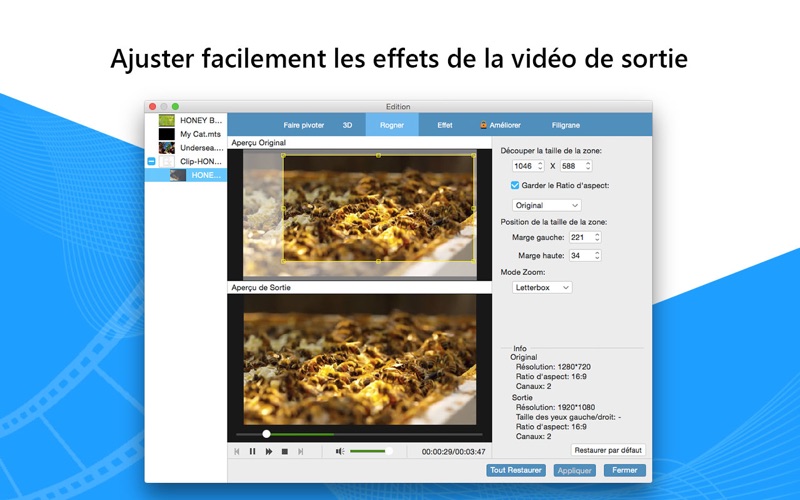This screenshot has height=500, width=800.
Task: Click the lock icon beside Améliorer
Action: pyautogui.click(x=483, y=125)
